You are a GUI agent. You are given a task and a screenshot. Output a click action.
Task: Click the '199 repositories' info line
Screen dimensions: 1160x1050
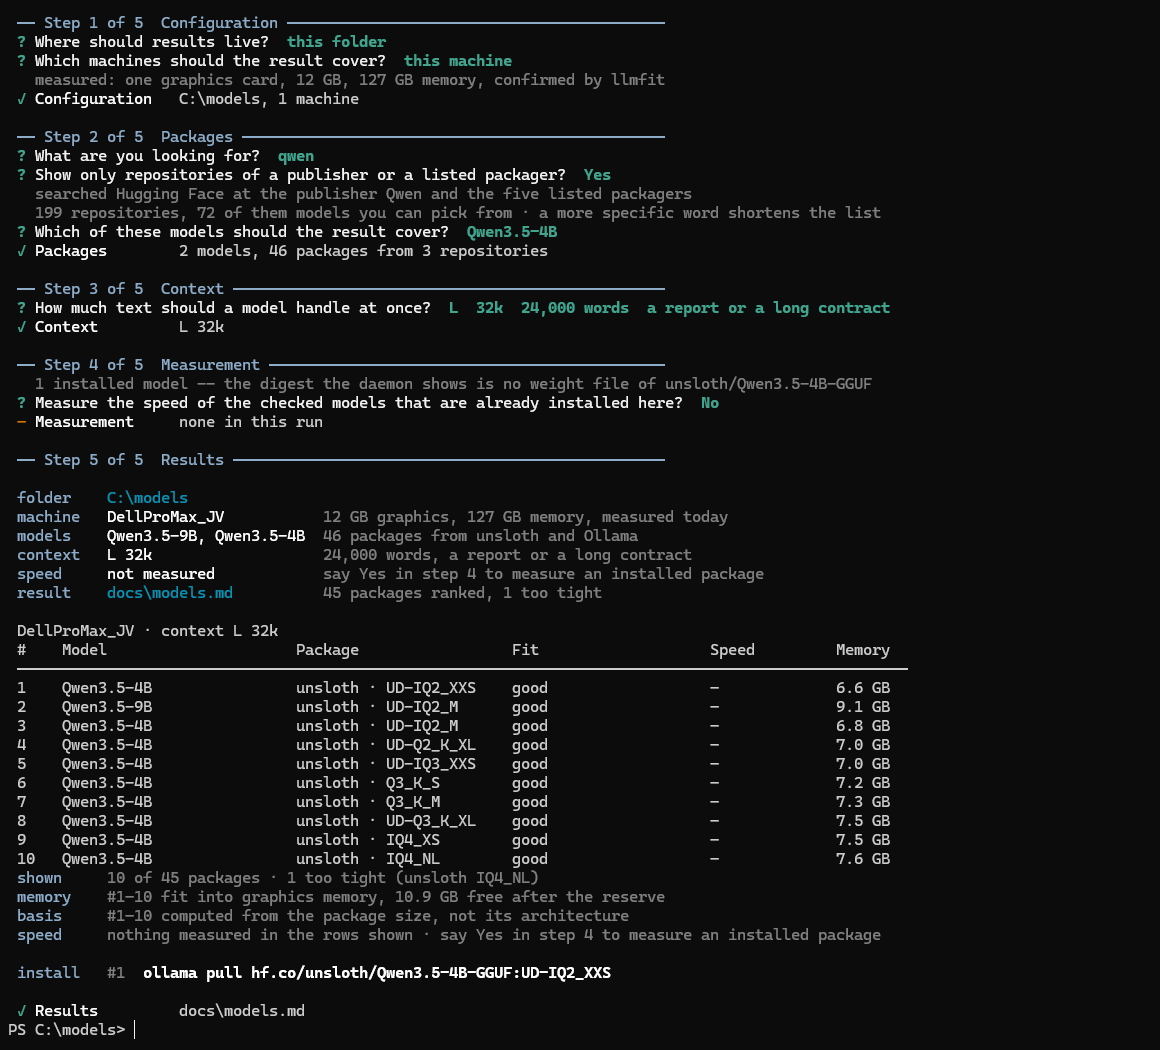457,213
